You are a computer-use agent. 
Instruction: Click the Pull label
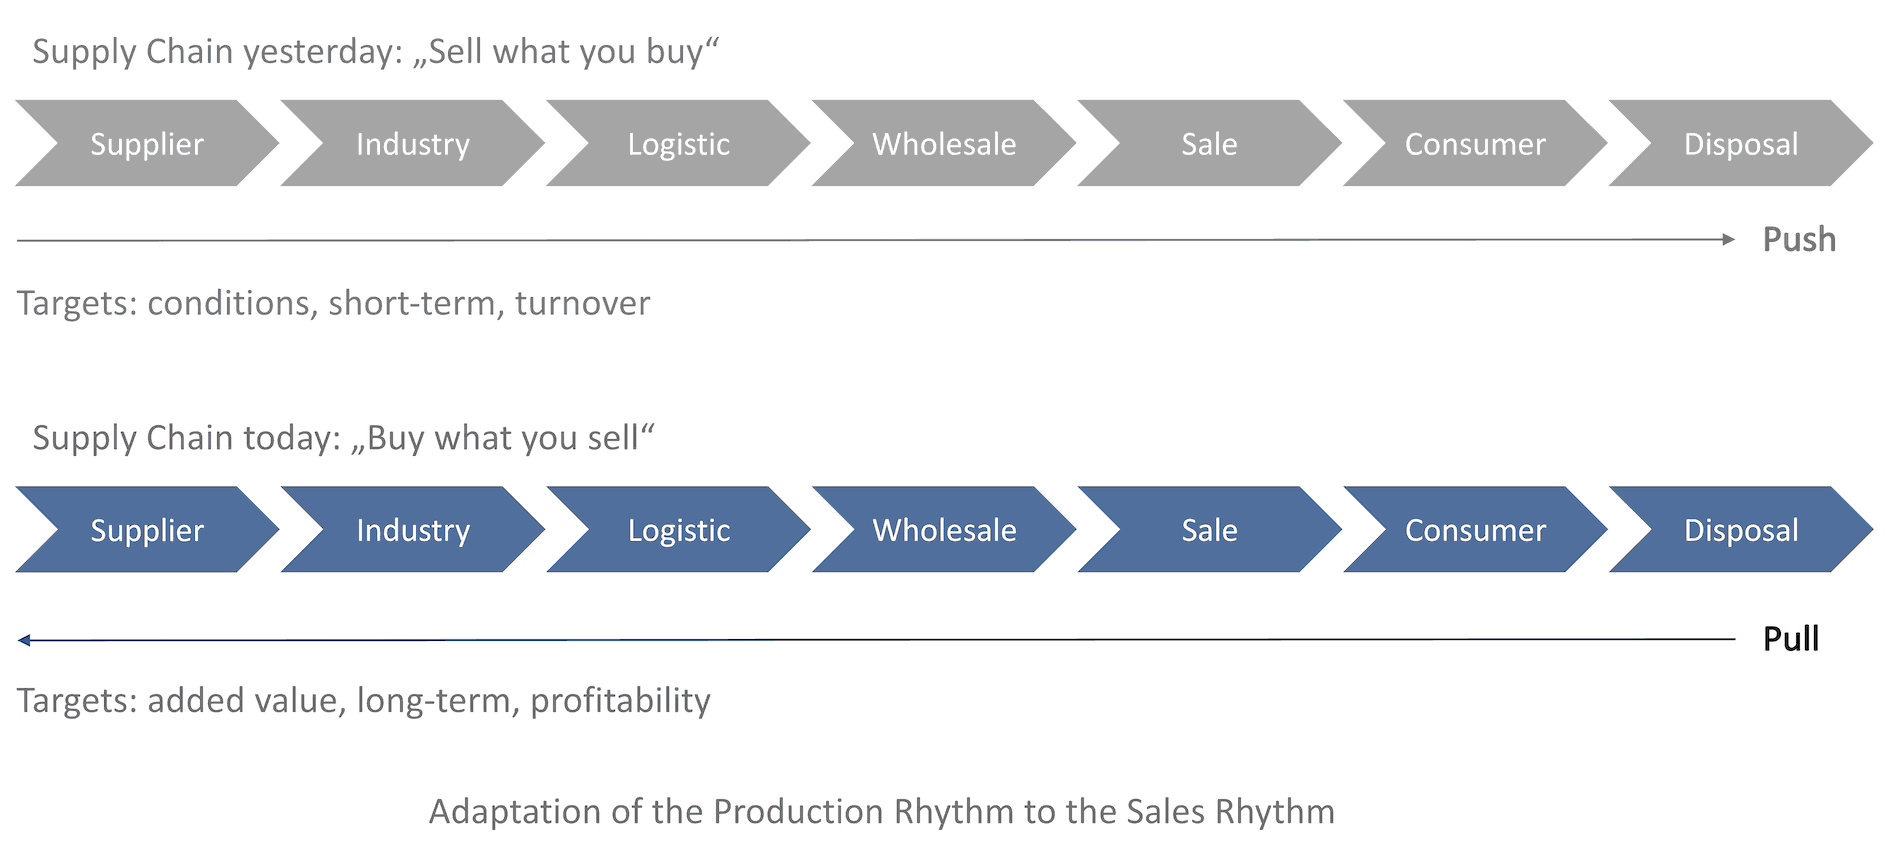click(1790, 639)
